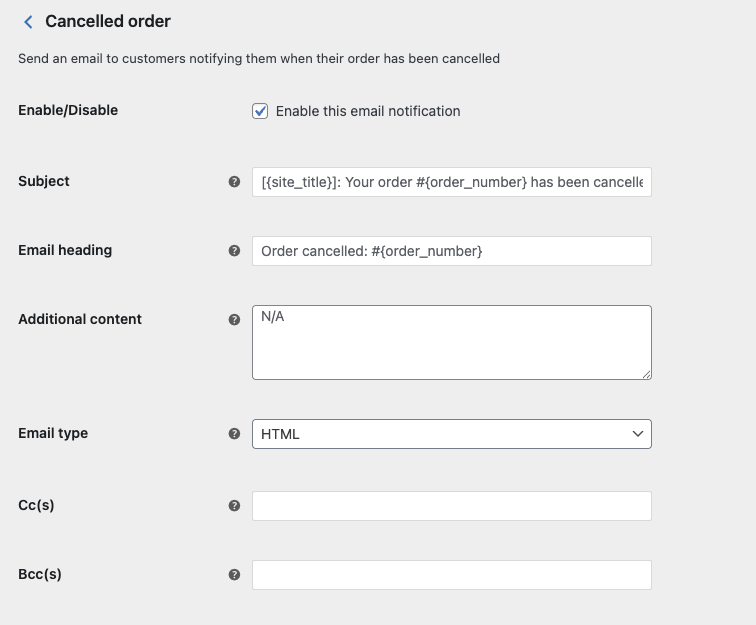Click the back arrow beside Cancelled order

click(x=28, y=22)
